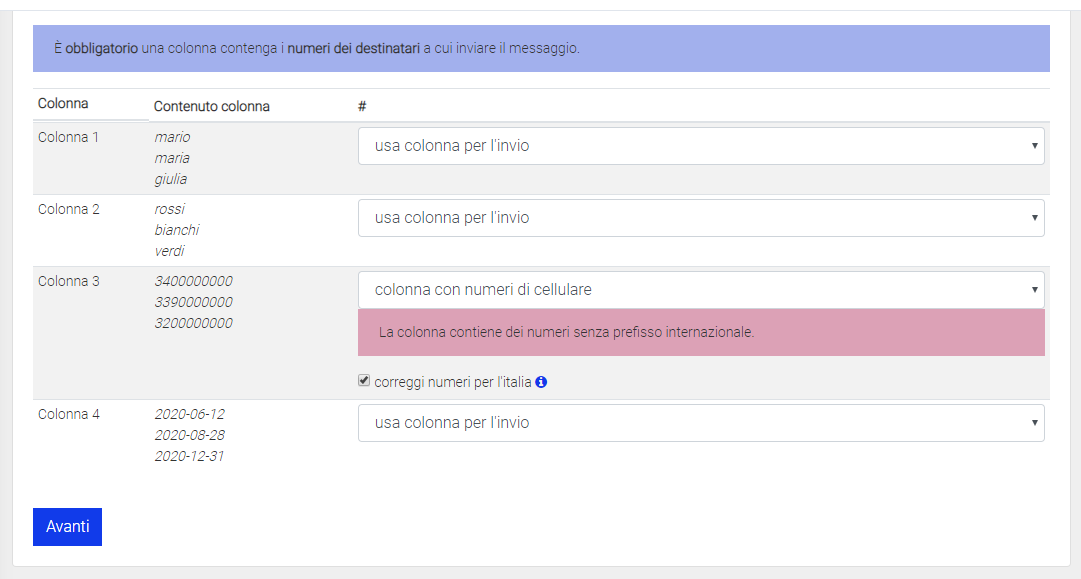Open the colonna con numeri di cellulare dropdown
The width and height of the screenshot is (1081, 579).
700,290
